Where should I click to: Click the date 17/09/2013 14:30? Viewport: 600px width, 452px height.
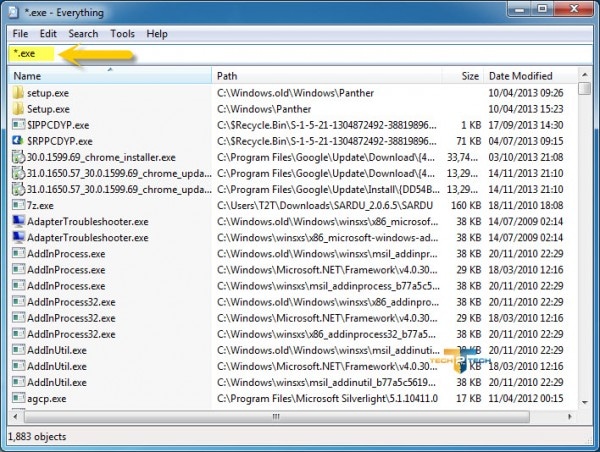(x=526, y=125)
